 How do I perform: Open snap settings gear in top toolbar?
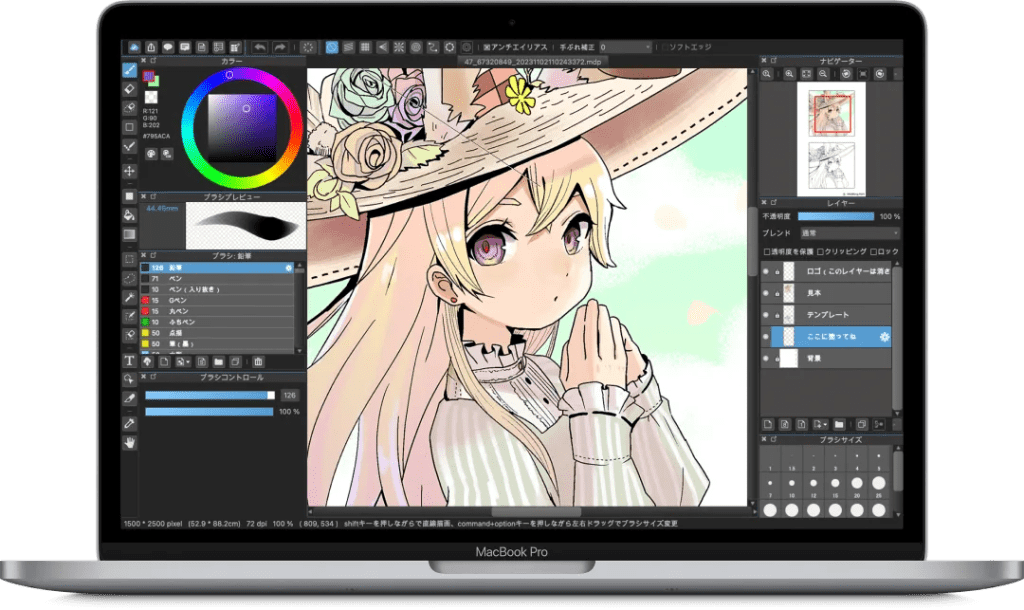(x=450, y=47)
